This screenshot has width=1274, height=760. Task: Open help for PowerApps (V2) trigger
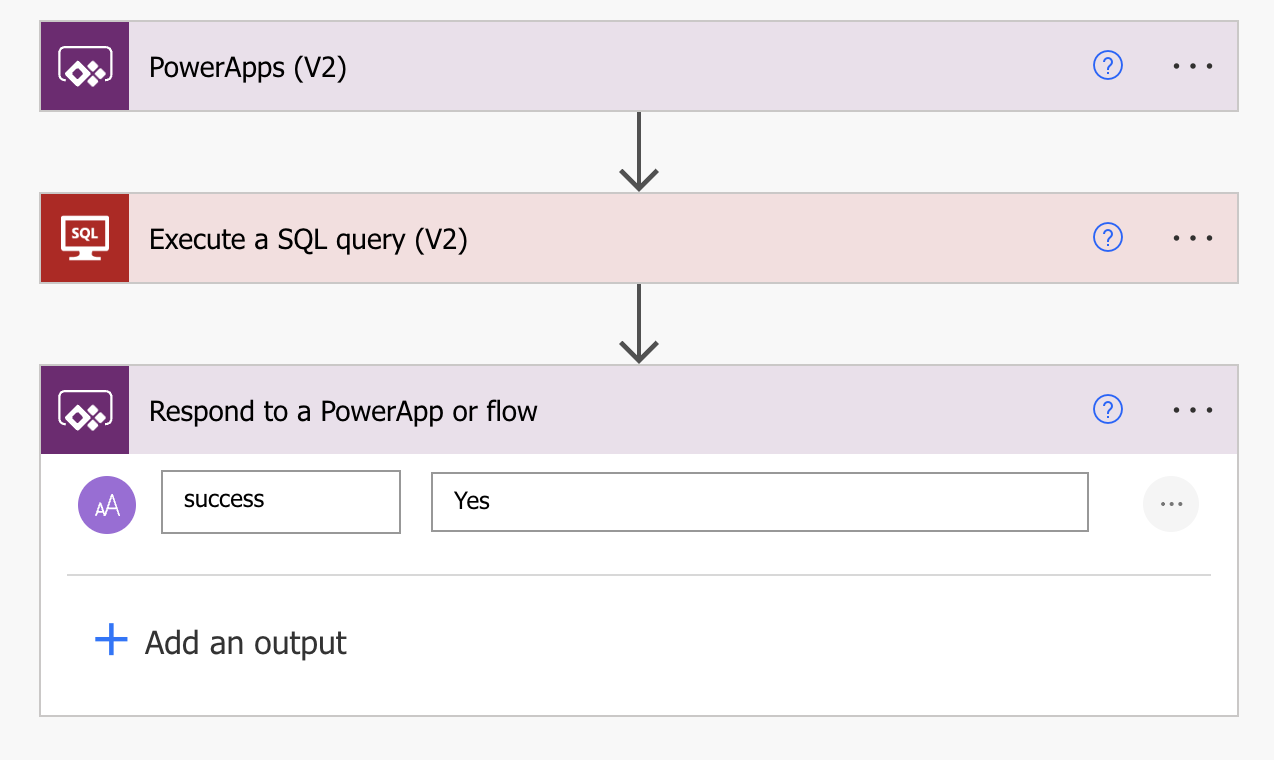click(x=1107, y=66)
